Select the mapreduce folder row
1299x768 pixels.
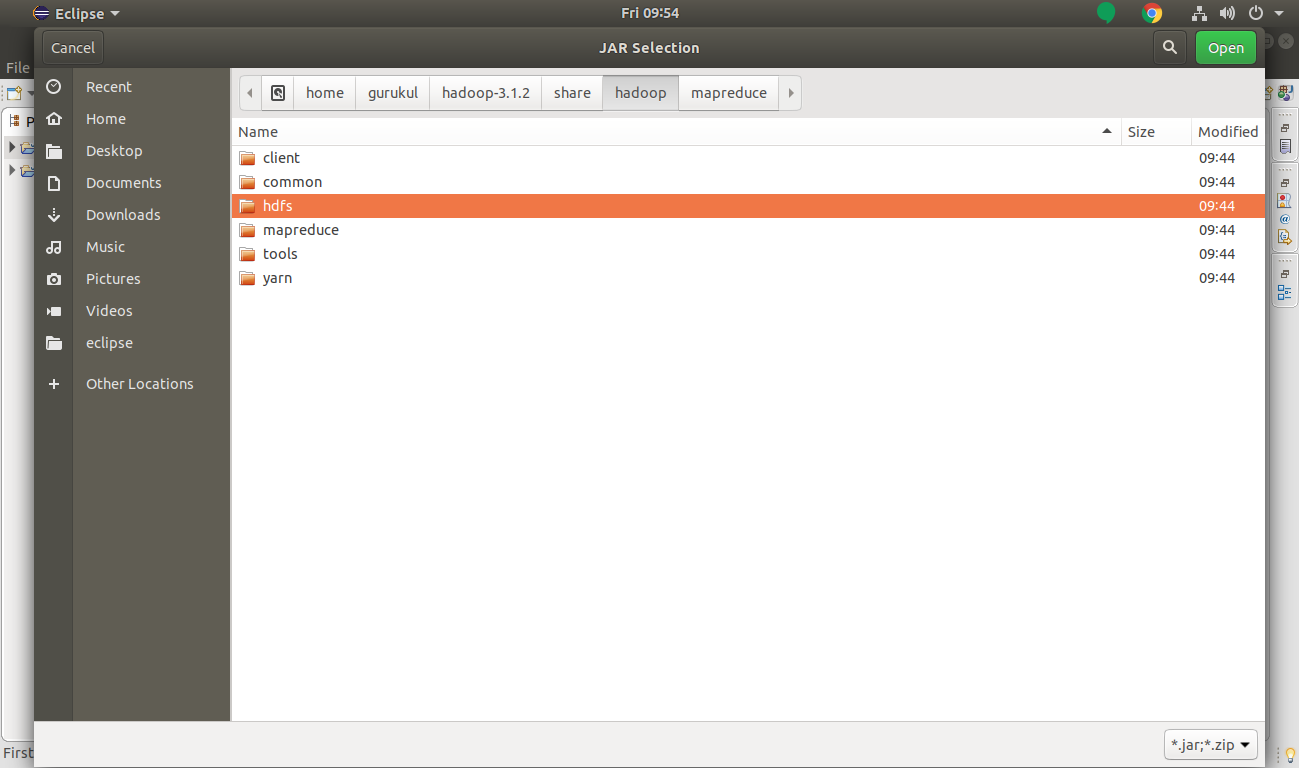[x=748, y=230]
